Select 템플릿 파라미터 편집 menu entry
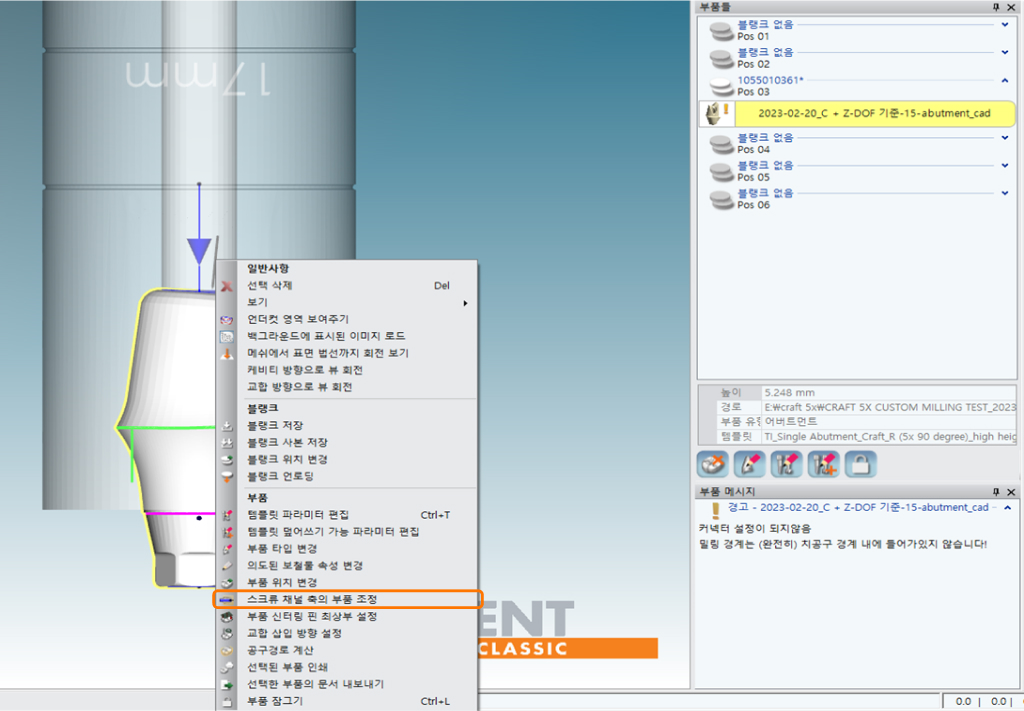 pyautogui.click(x=297, y=514)
